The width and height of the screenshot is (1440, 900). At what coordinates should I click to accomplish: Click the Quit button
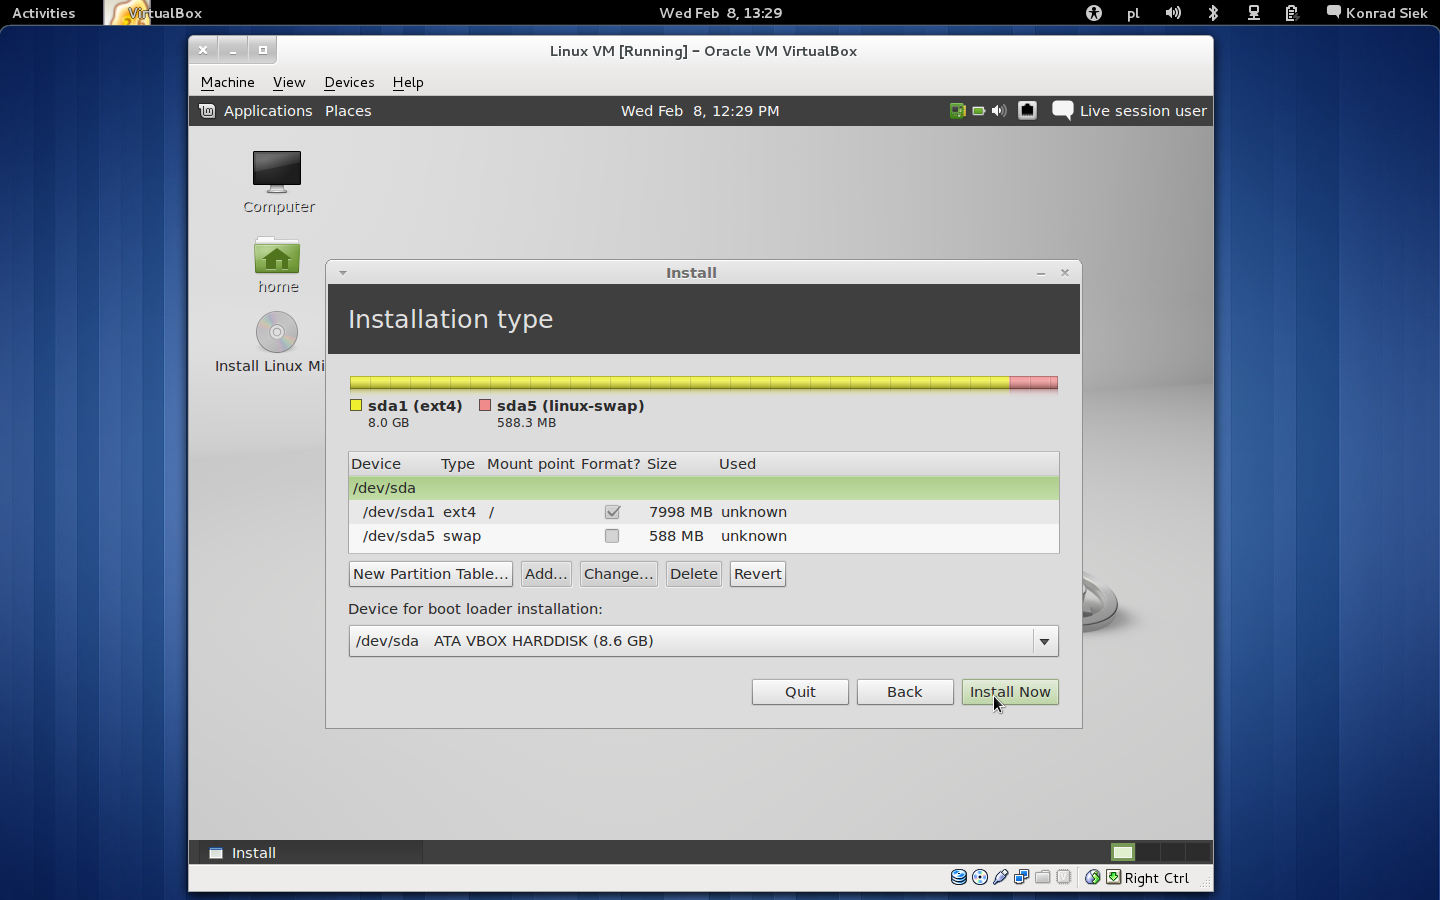tap(800, 692)
